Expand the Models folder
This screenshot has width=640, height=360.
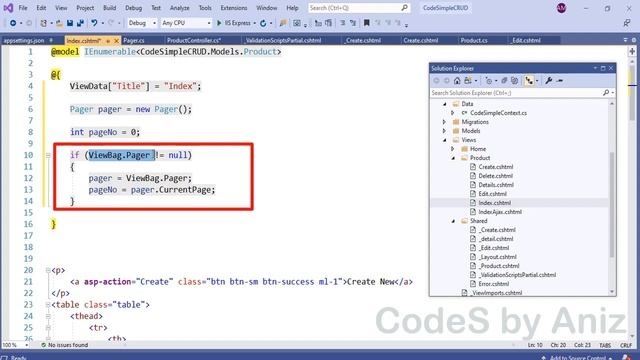pyautogui.click(x=445, y=131)
